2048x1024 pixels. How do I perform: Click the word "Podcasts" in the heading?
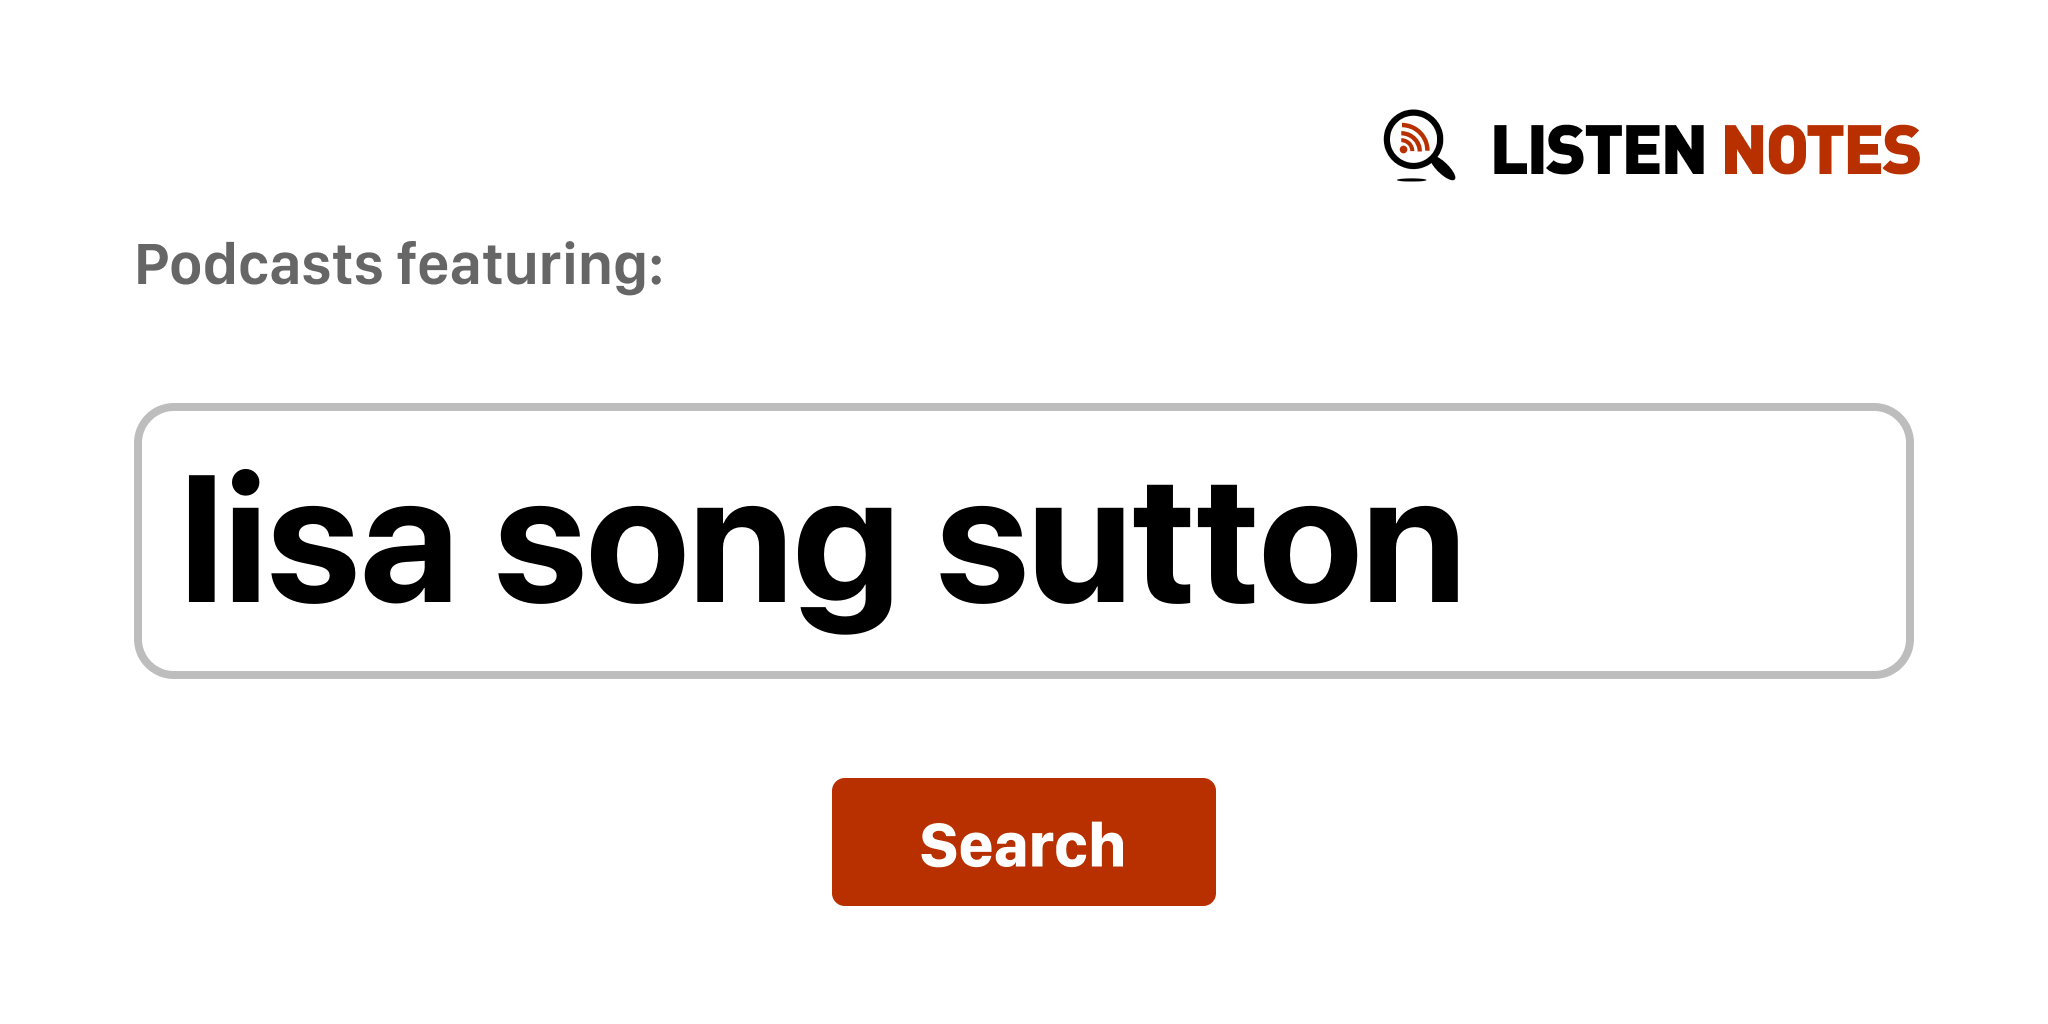click(259, 265)
